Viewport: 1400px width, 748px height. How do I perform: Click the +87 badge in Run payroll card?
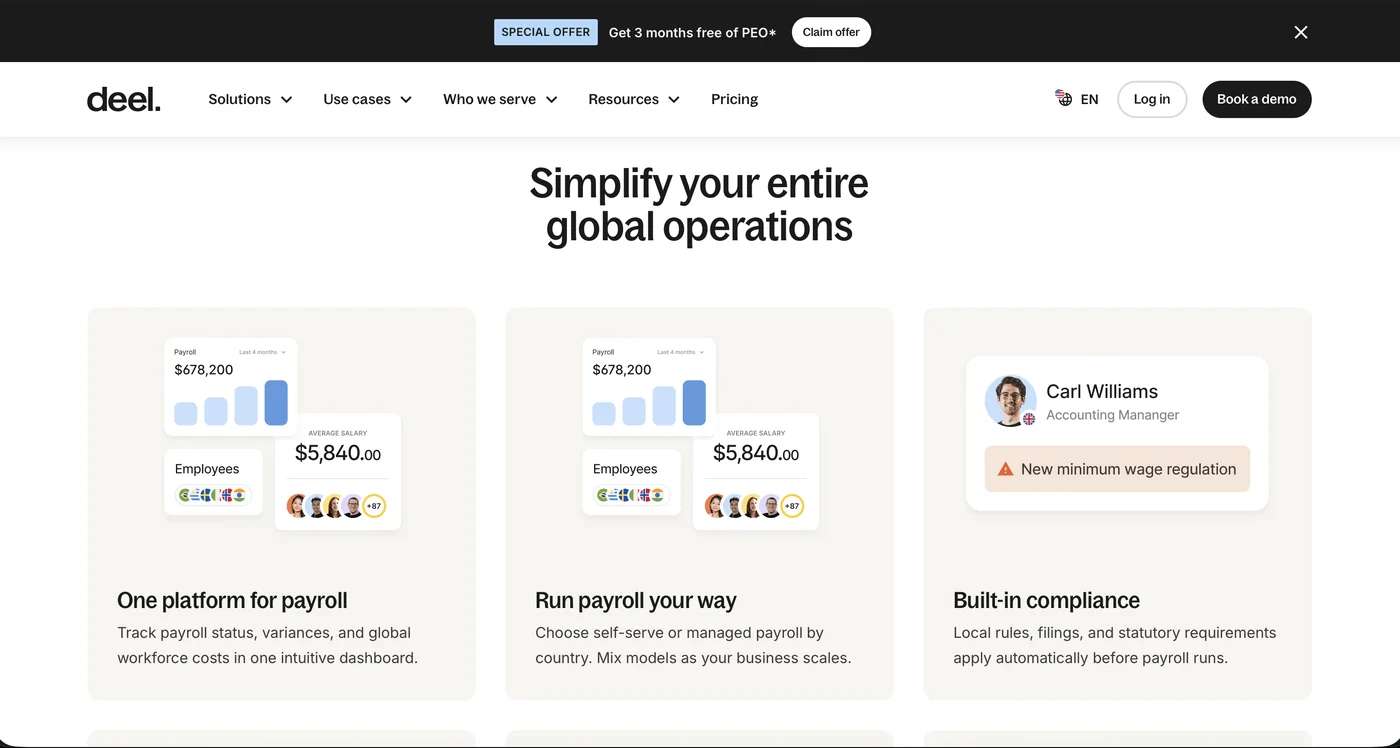click(x=792, y=506)
